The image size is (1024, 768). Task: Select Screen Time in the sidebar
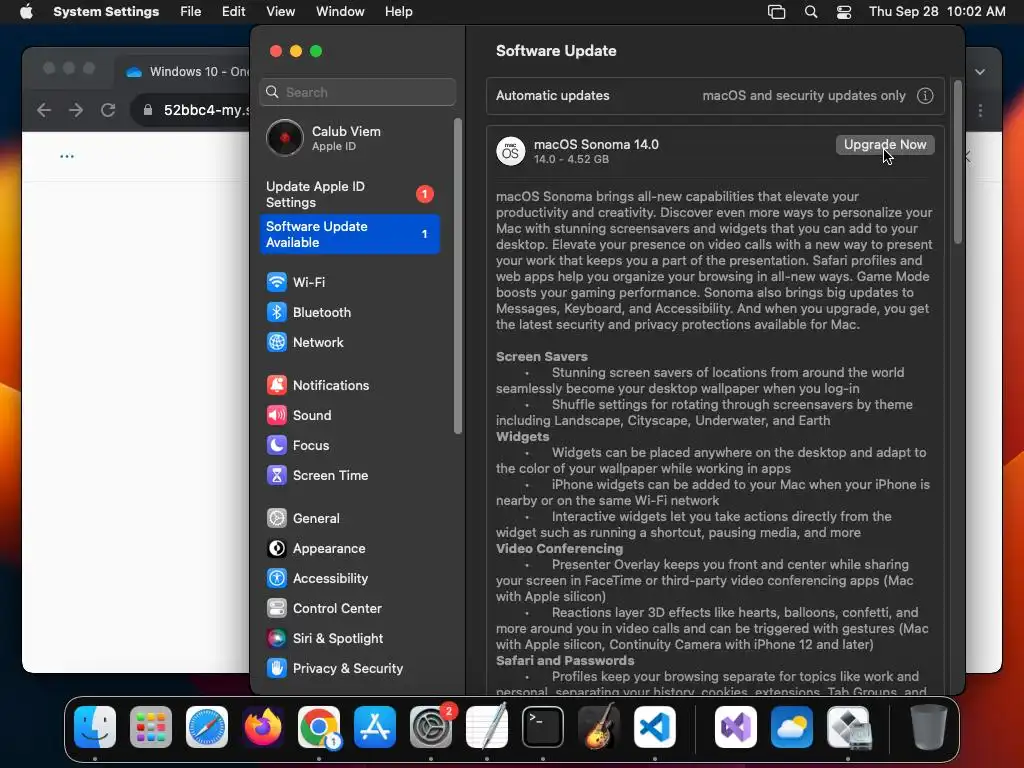349,475
